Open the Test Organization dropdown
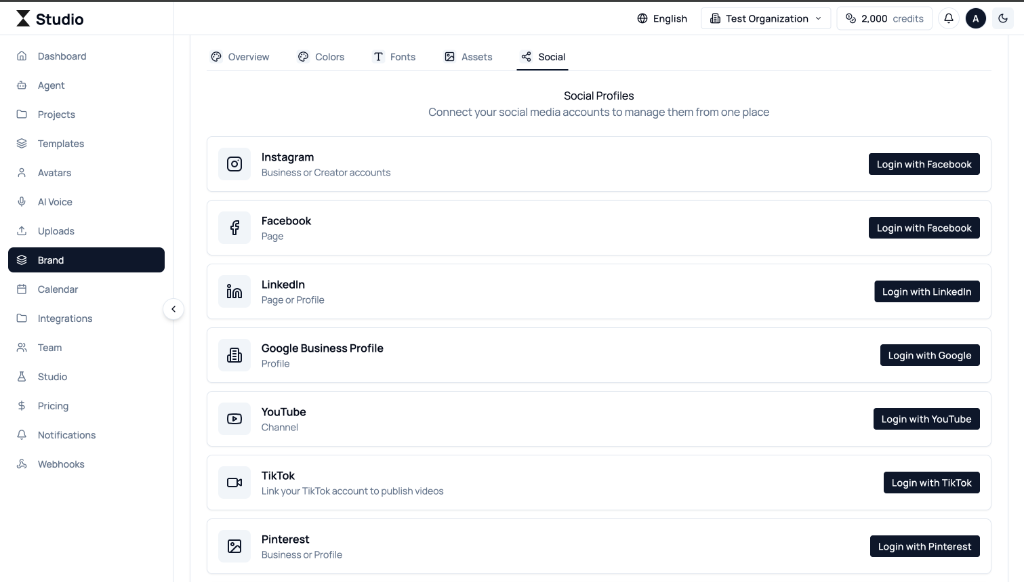 point(765,18)
